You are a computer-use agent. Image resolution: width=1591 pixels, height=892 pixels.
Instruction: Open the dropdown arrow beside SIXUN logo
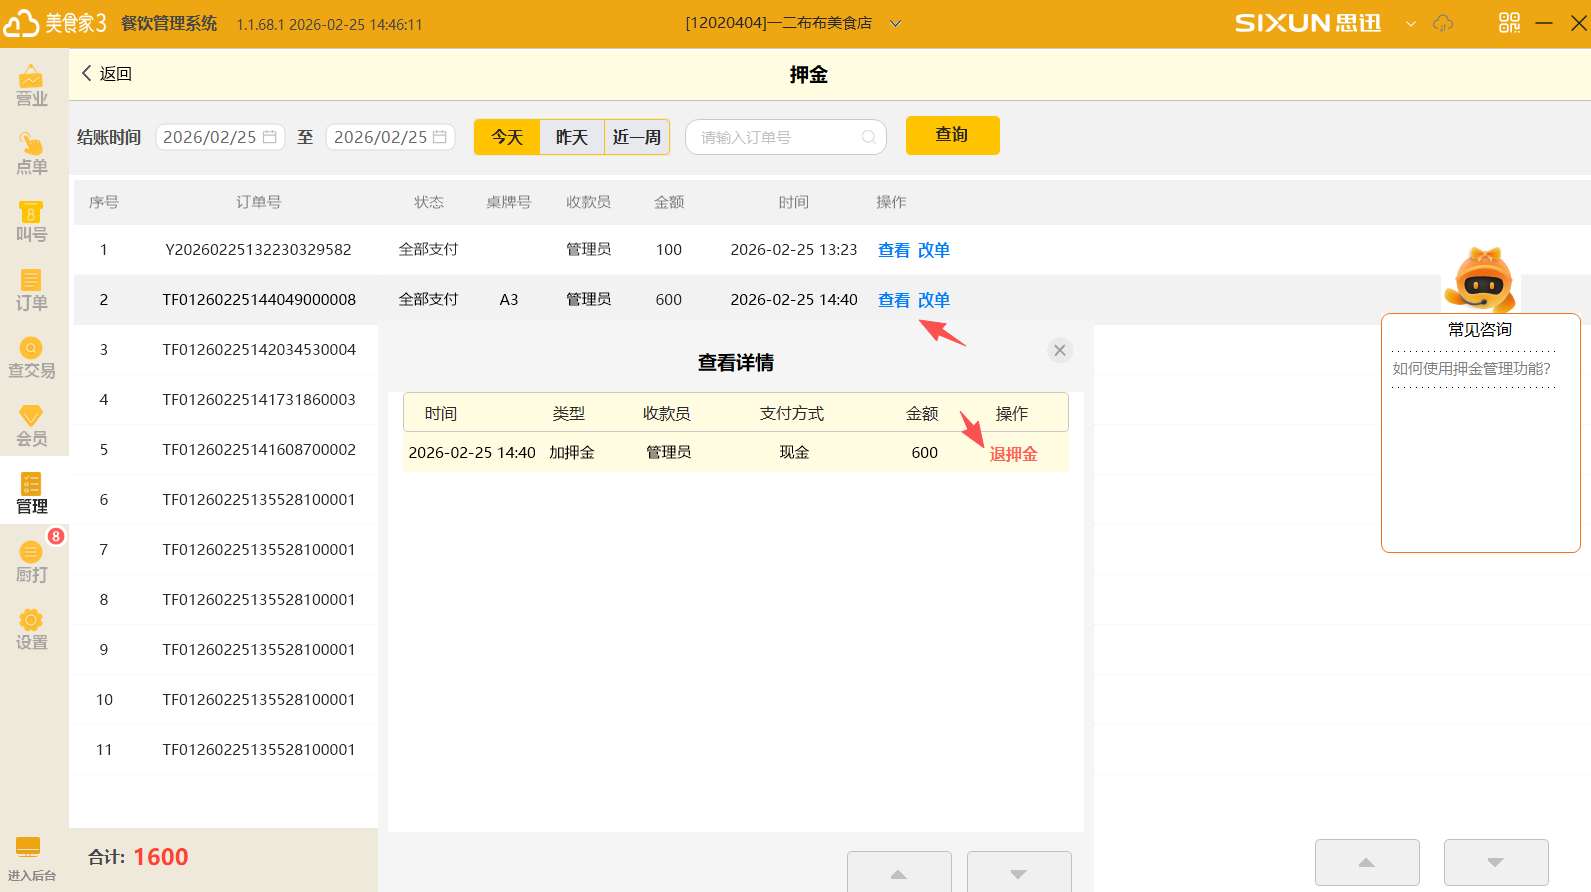(1410, 23)
